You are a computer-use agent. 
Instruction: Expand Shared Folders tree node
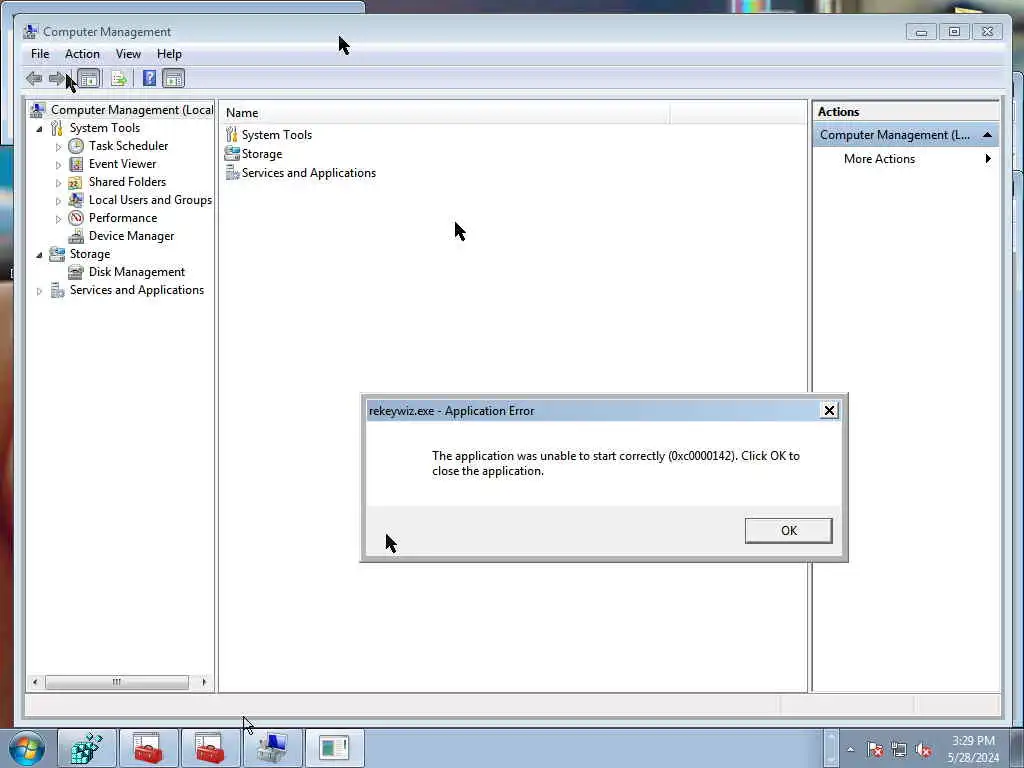[58, 183]
